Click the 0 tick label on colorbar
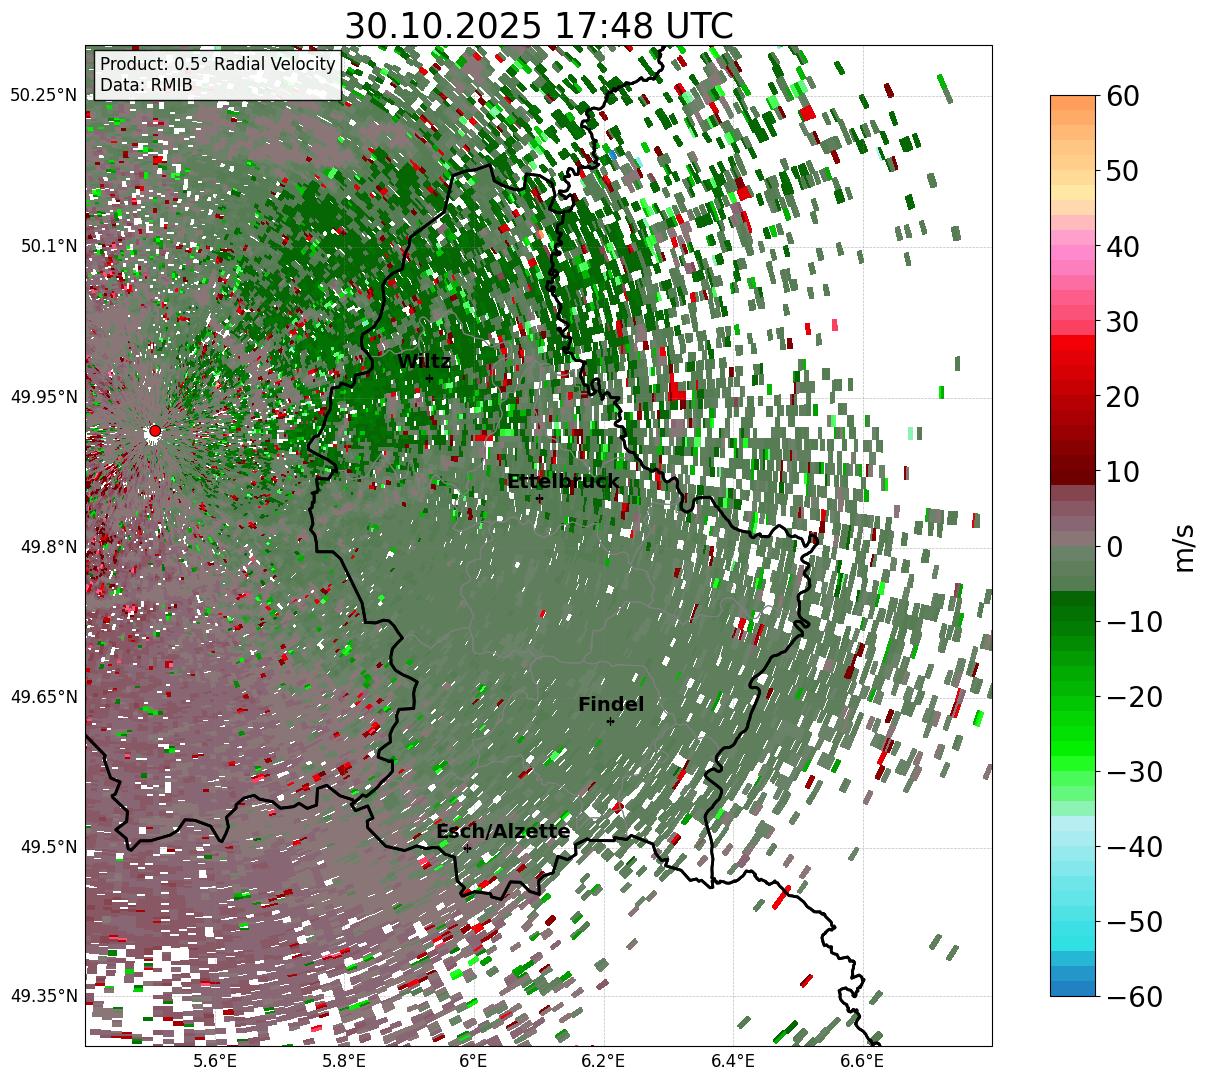Screen dimensions: 1207x1081 (1114, 547)
